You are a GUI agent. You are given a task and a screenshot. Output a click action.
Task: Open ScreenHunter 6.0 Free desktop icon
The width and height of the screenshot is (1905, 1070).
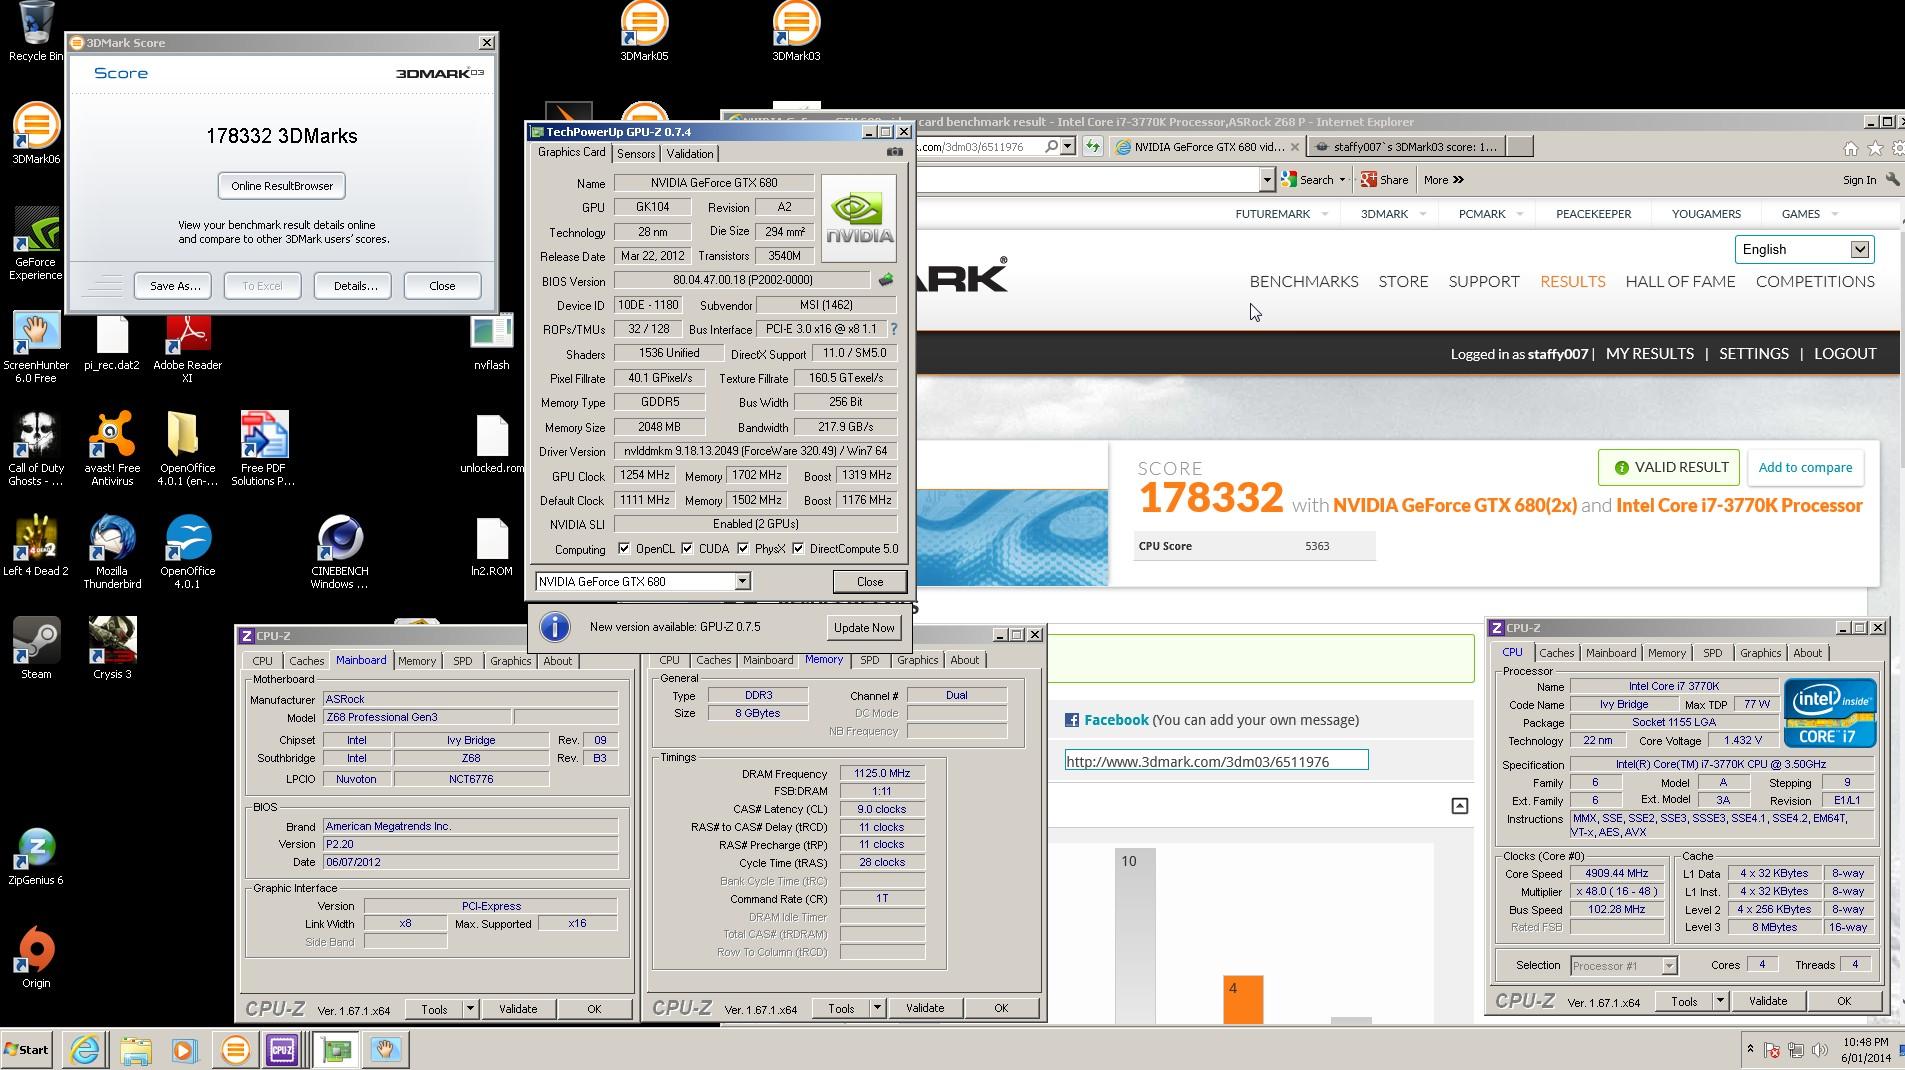(36, 347)
